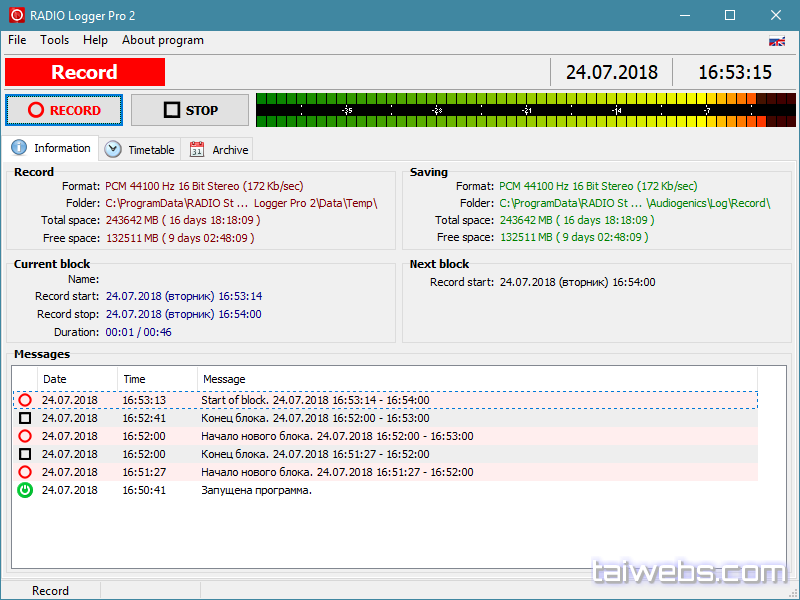Screen dimensions: 800x600
Task: Open the Help menu
Action: coord(96,40)
